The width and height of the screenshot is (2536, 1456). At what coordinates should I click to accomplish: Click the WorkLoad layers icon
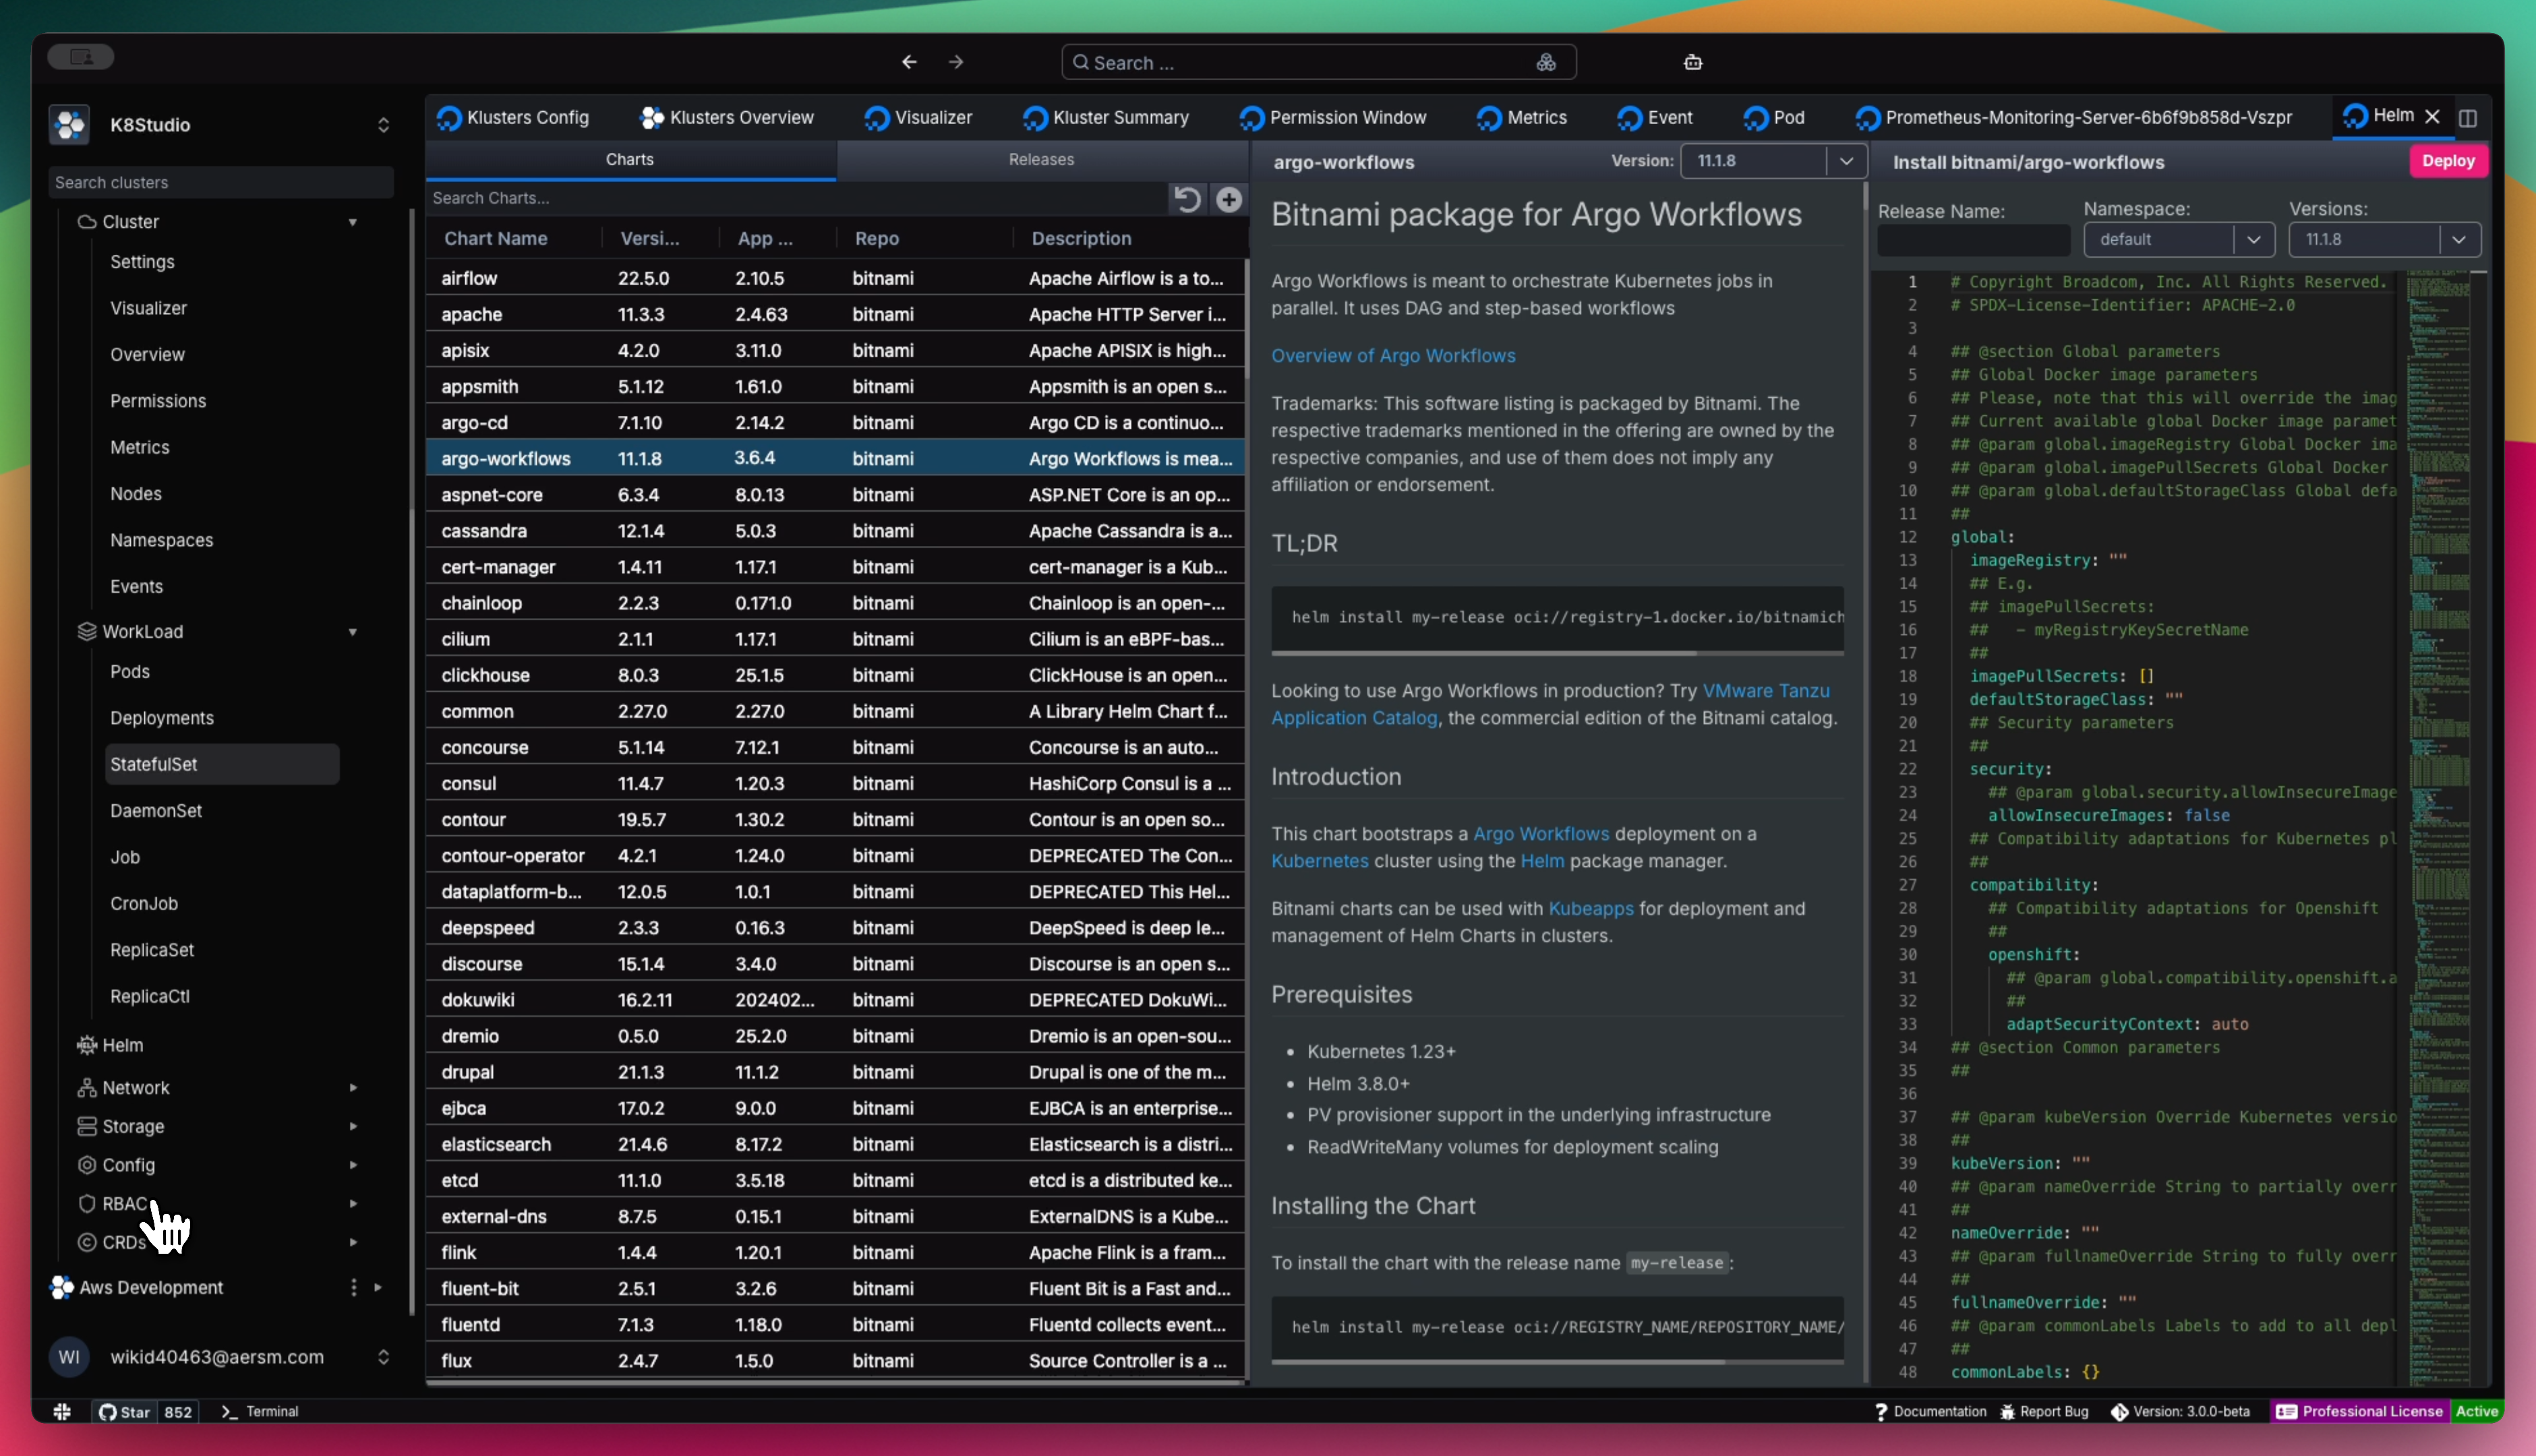(x=87, y=632)
